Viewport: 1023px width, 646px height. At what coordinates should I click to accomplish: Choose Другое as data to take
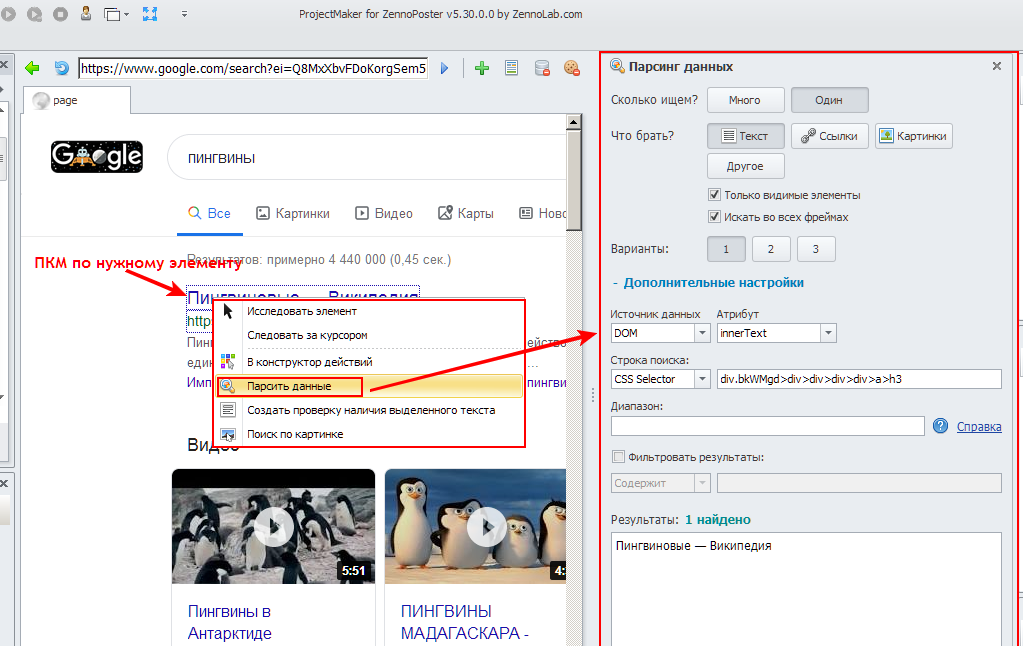pos(745,166)
